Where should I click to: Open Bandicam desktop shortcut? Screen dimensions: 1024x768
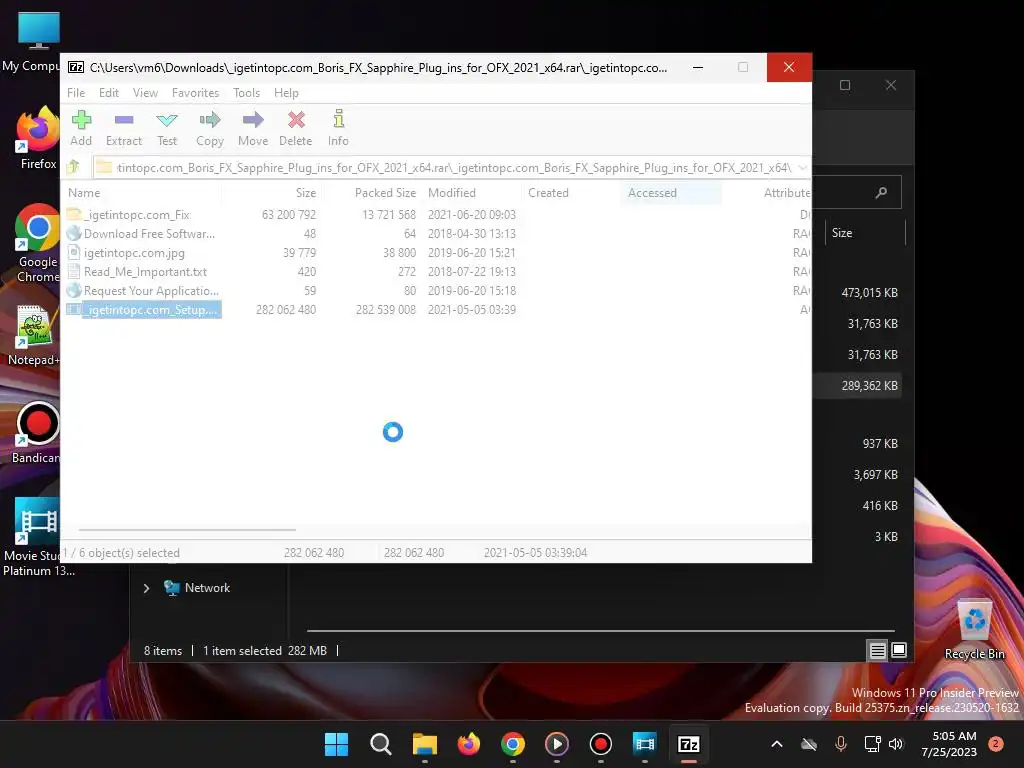pyautogui.click(x=37, y=433)
